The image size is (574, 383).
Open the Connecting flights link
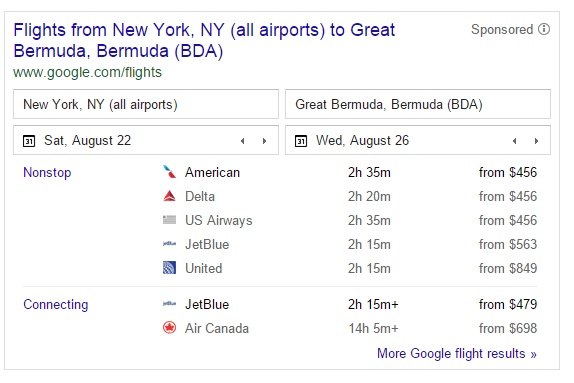(56, 305)
